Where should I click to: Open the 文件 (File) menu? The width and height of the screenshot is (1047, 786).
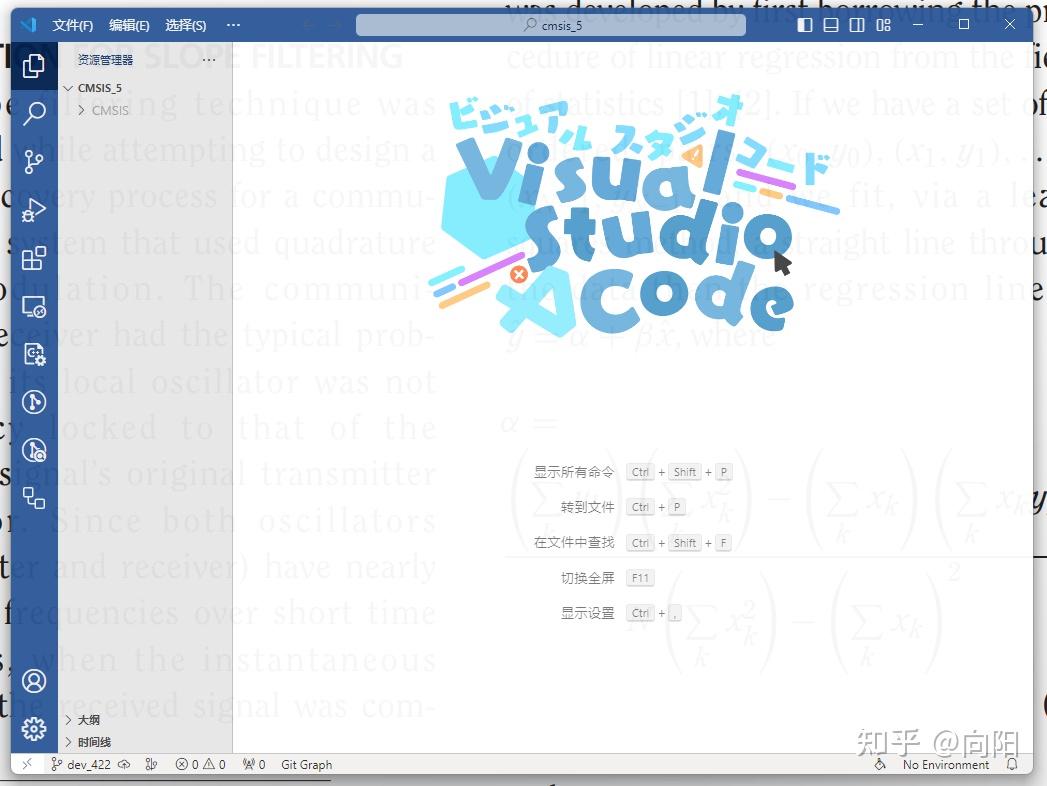71,25
